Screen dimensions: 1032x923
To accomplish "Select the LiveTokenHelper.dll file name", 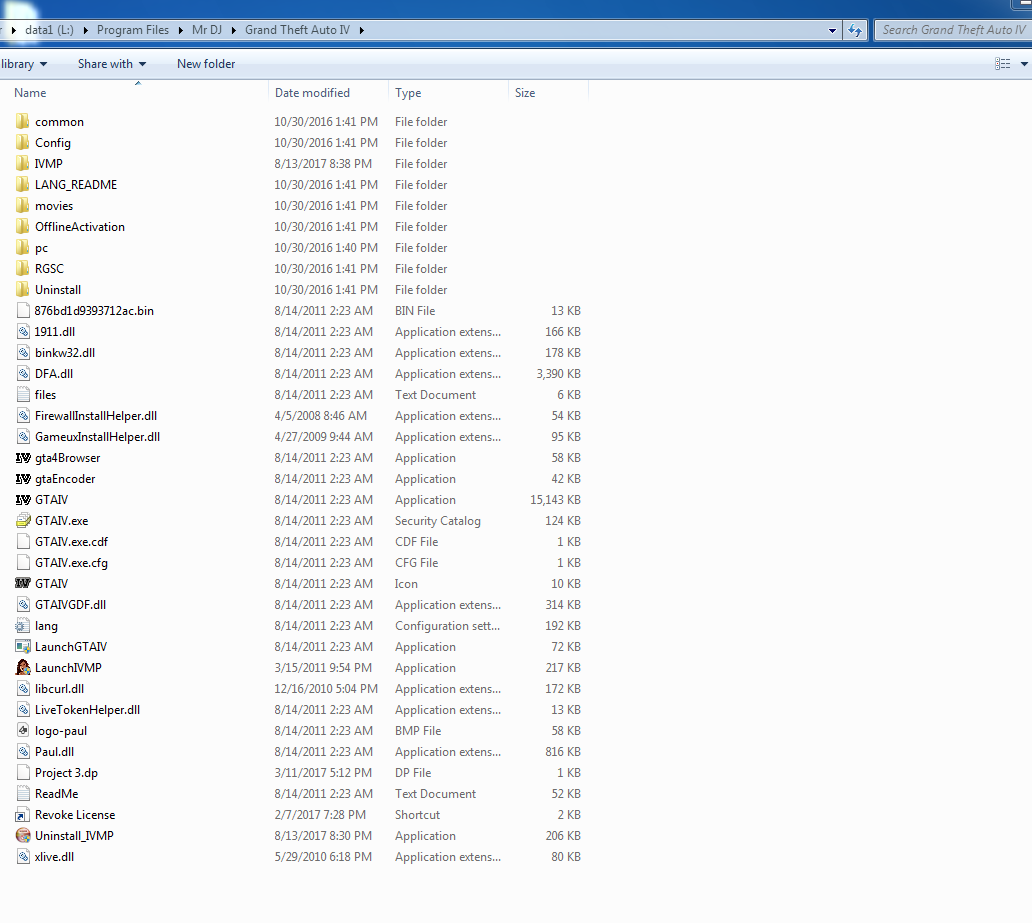I will pos(88,710).
